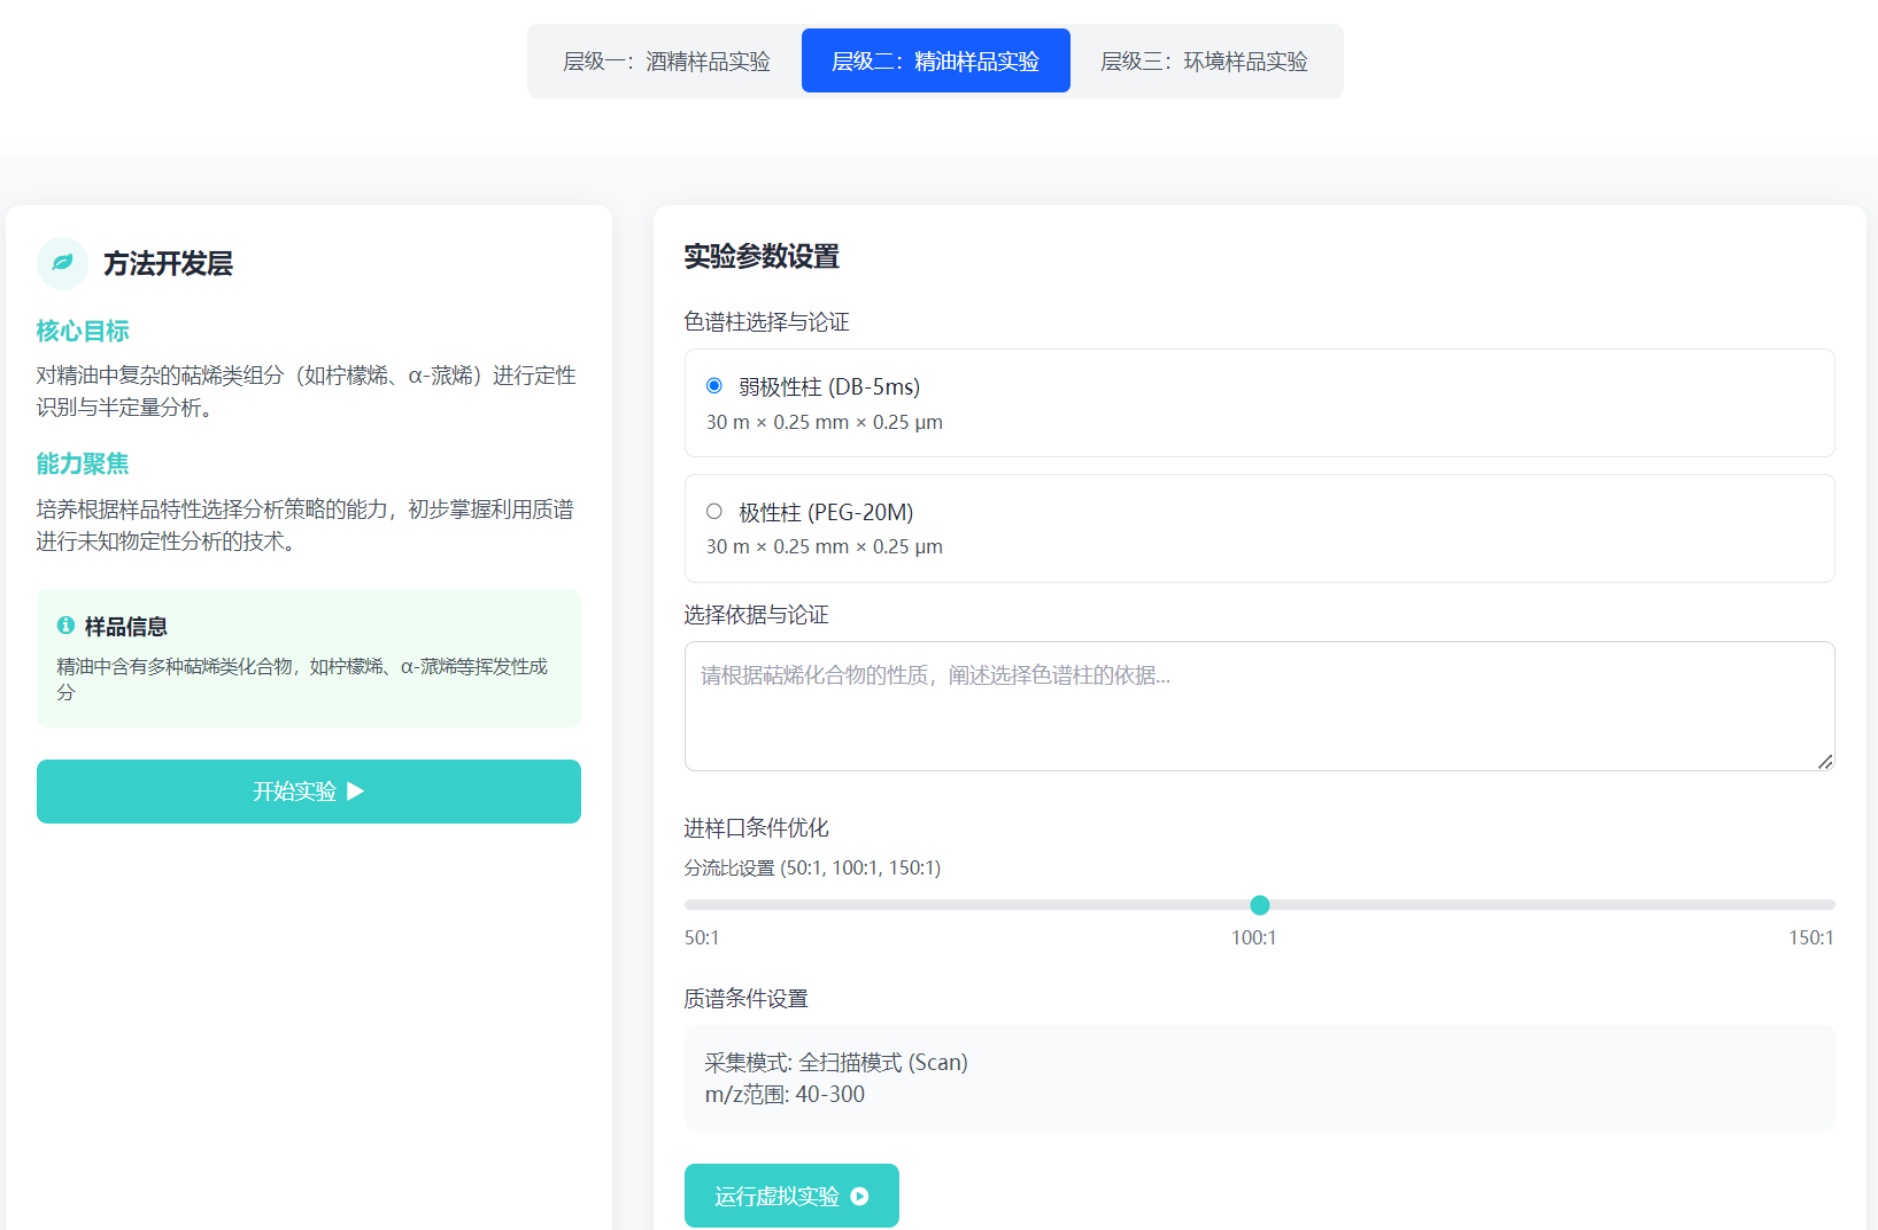The width and height of the screenshot is (1878, 1230).
Task: Click the leaf icon beside 方法开发层
Action: click(62, 263)
